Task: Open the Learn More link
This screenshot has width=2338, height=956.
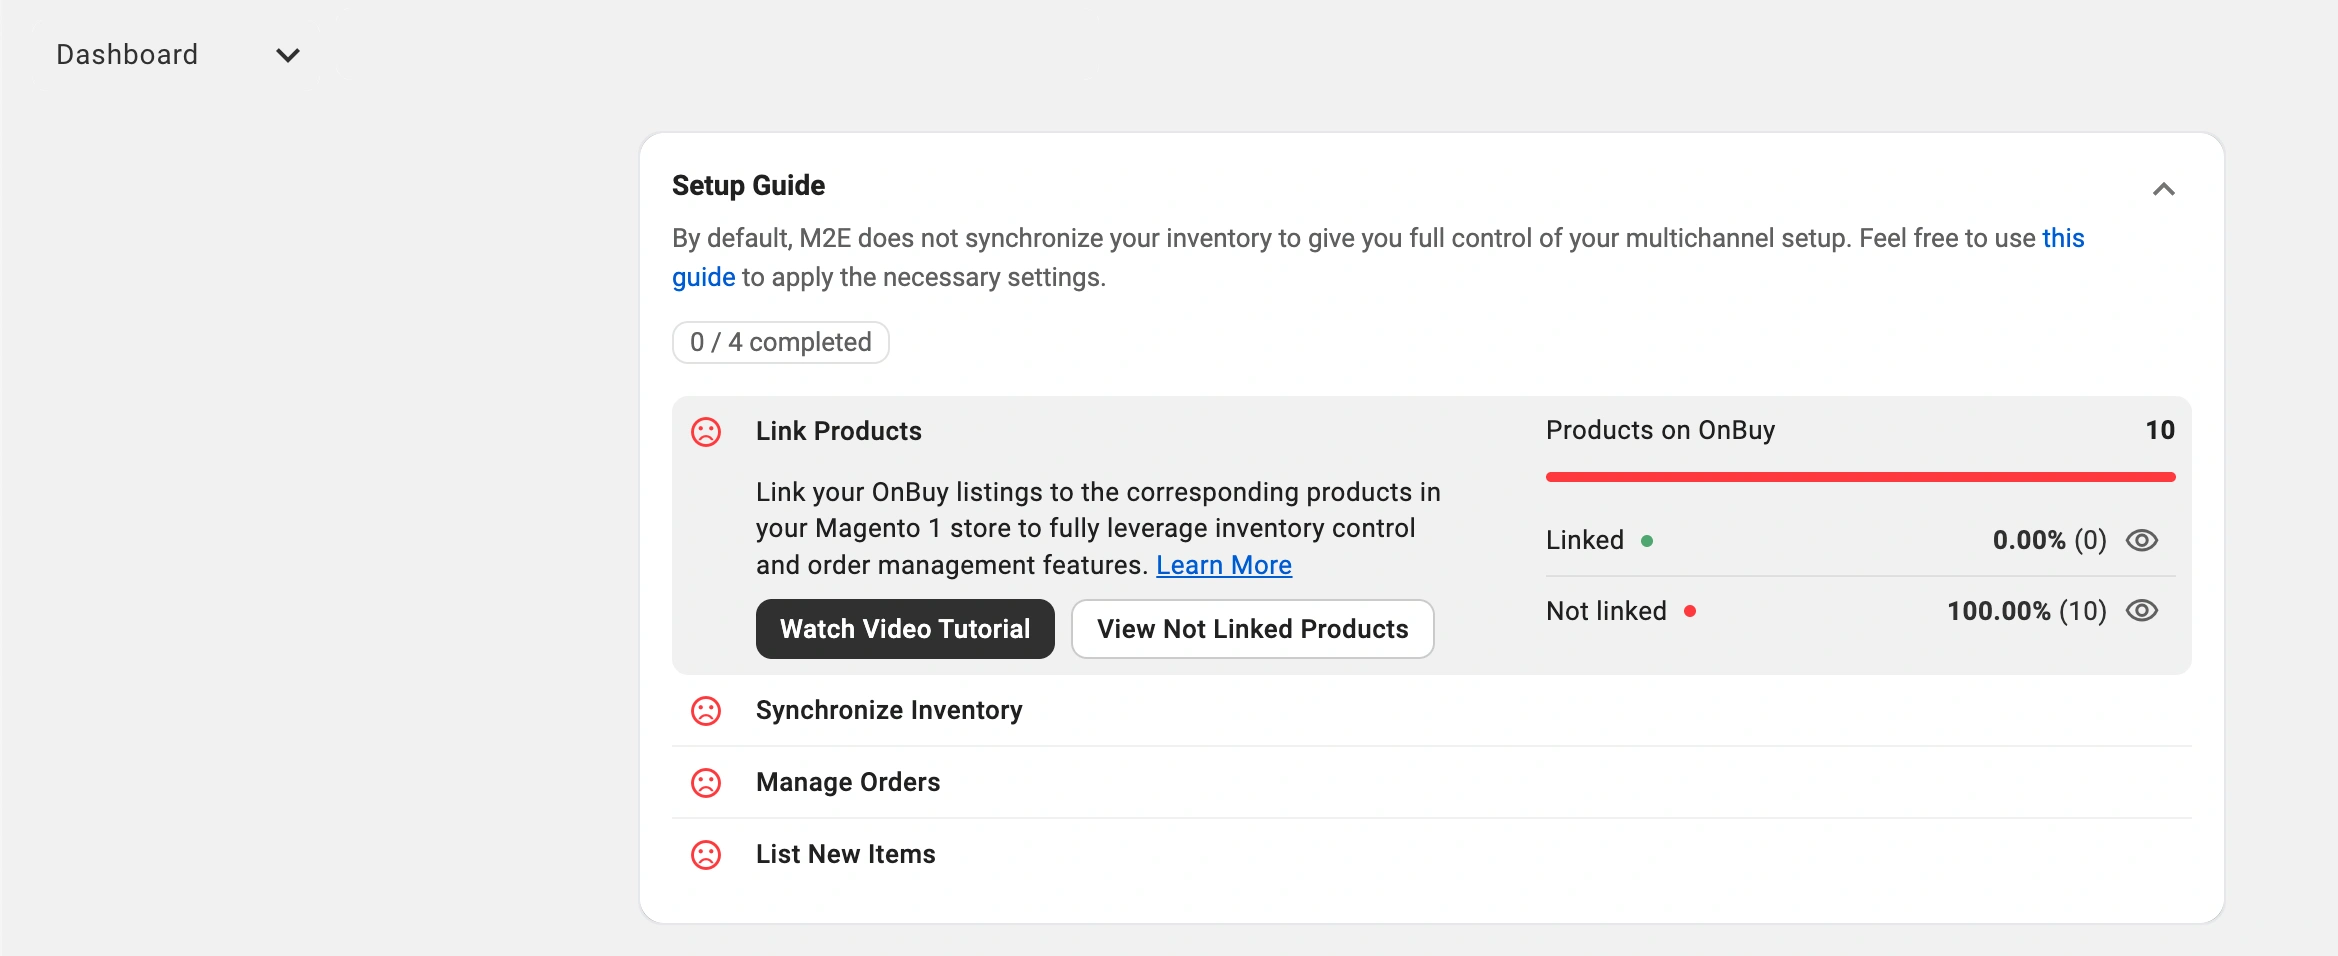Action: pyautogui.click(x=1223, y=565)
